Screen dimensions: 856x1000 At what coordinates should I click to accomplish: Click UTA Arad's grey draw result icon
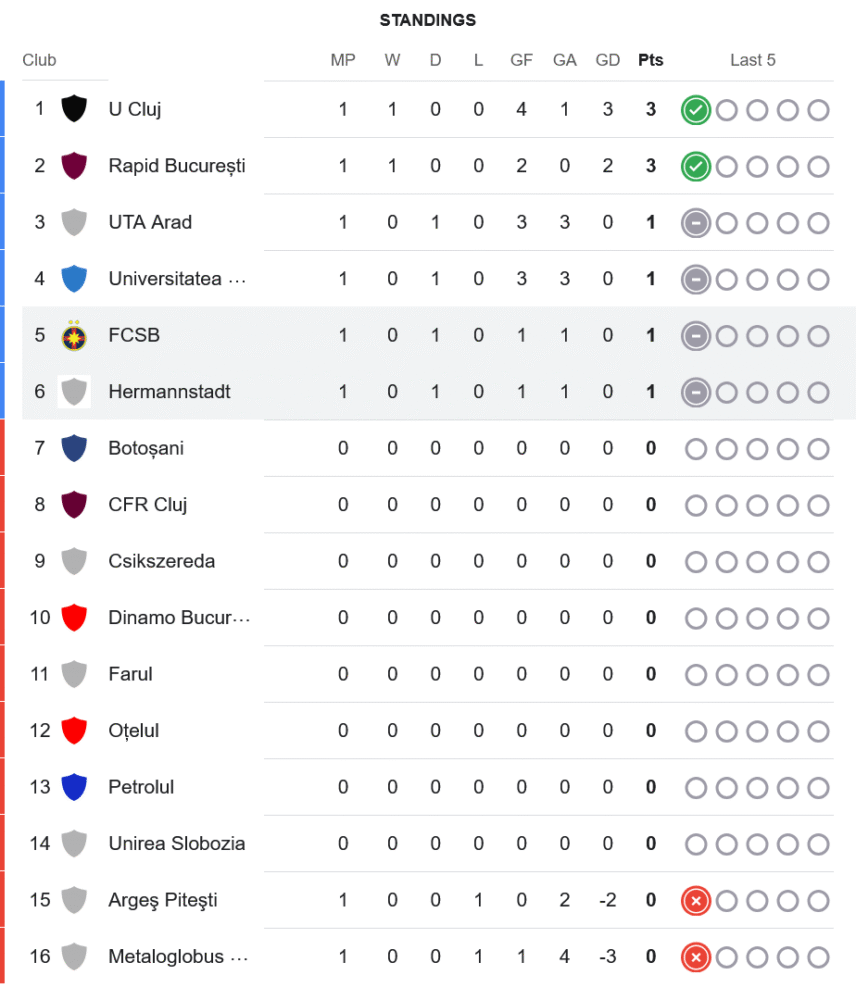(x=695, y=223)
